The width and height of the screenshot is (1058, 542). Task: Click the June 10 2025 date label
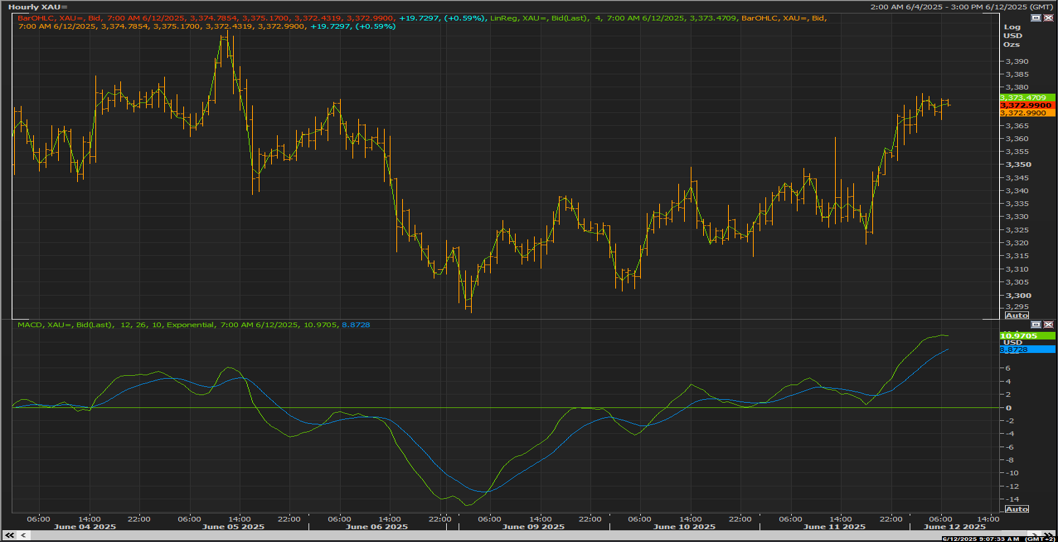pos(685,526)
